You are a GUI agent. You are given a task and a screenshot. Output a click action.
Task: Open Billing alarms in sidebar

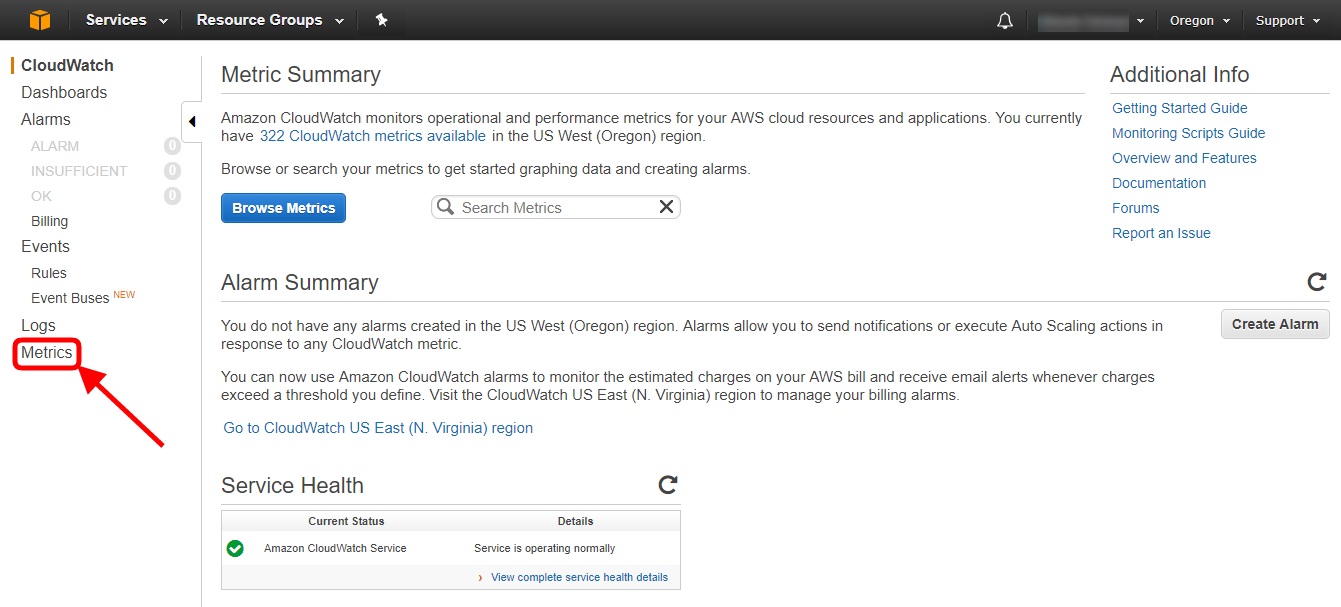tap(49, 221)
